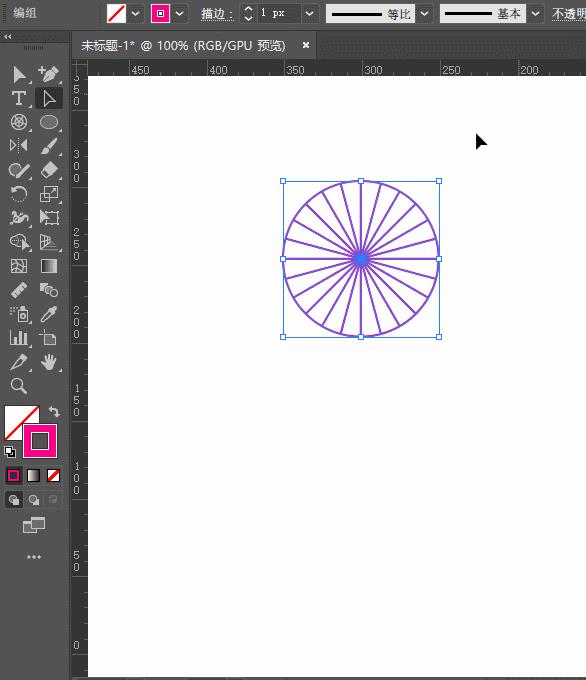Click the Edit Toolbar three-dots button

[34, 556]
